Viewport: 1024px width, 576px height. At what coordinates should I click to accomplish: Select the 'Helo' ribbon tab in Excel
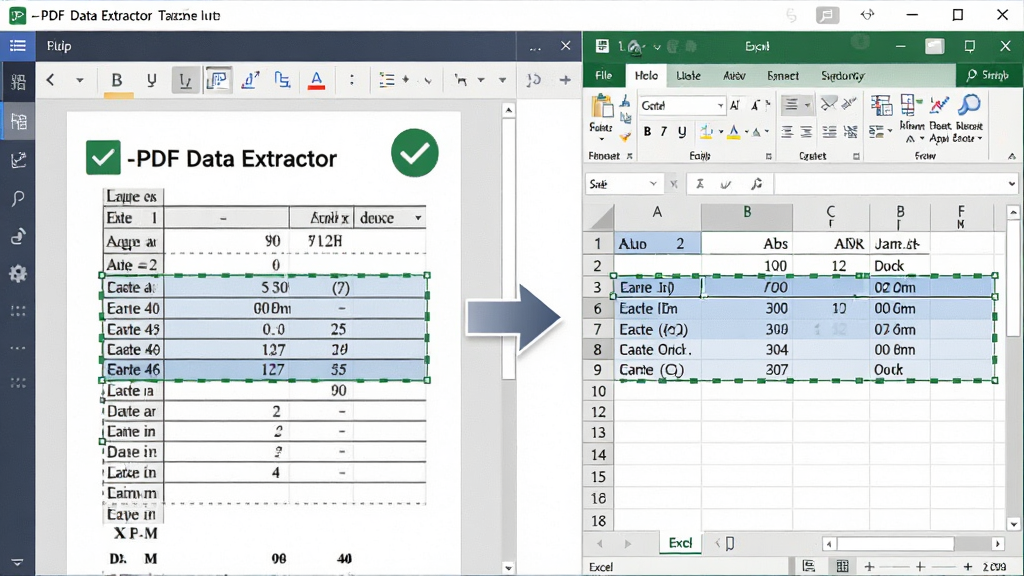pyautogui.click(x=646, y=76)
